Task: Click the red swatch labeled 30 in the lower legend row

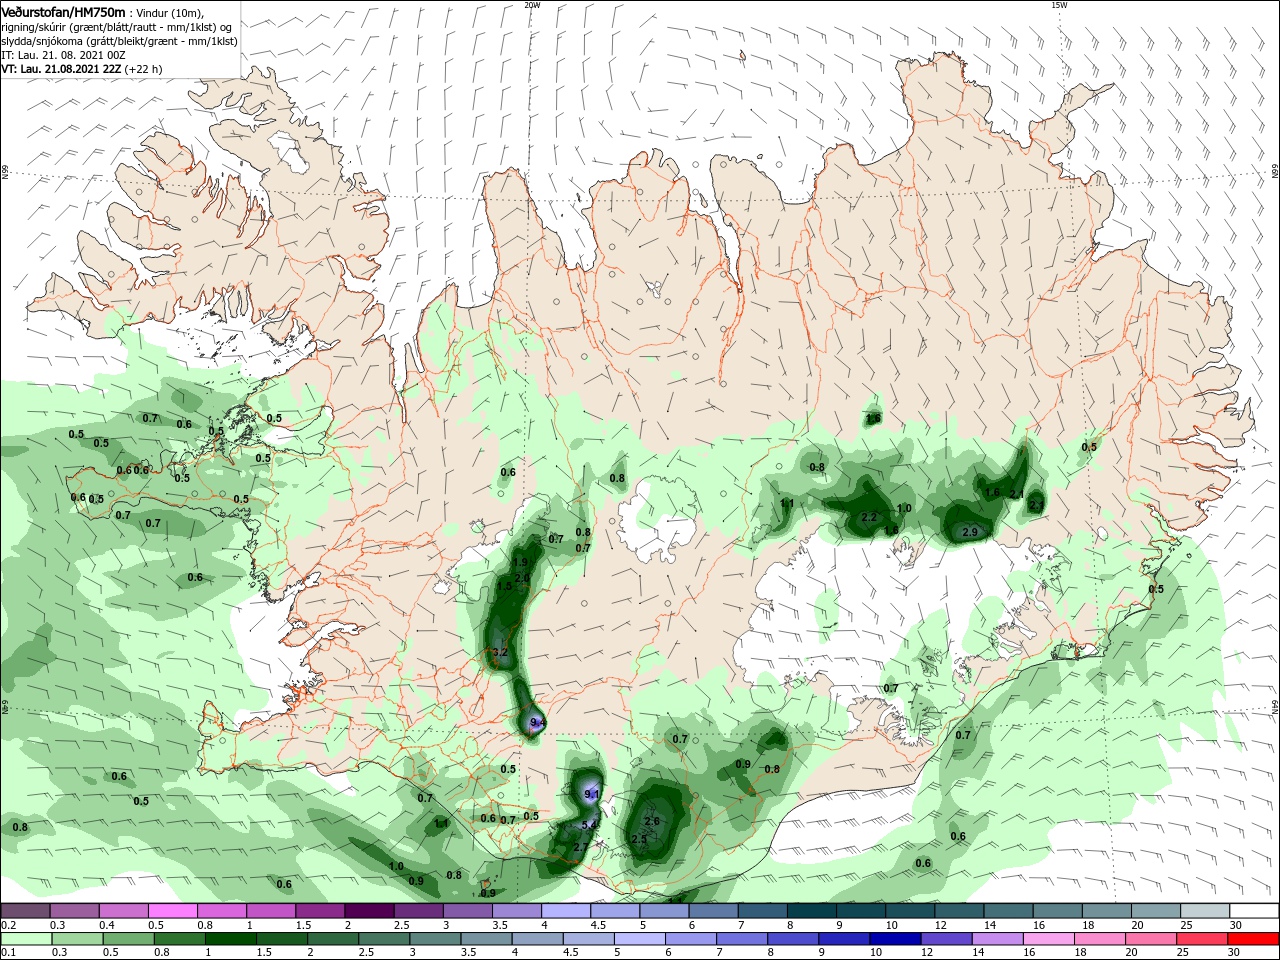Action: click(1255, 939)
